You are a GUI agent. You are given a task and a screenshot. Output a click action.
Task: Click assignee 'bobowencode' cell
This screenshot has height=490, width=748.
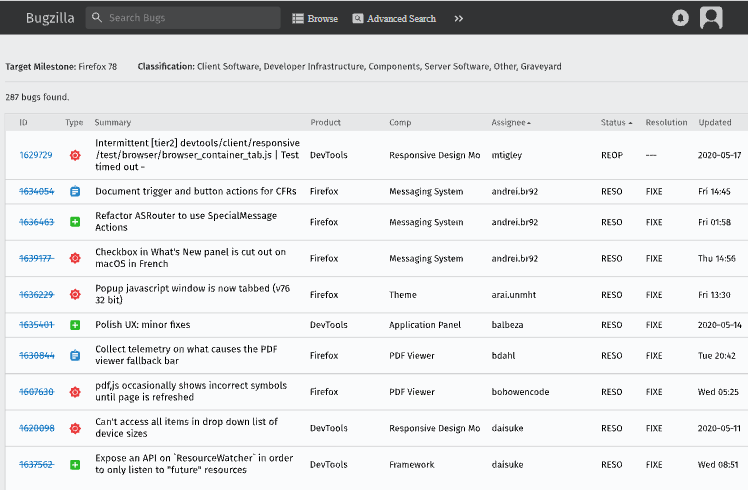(520, 392)
